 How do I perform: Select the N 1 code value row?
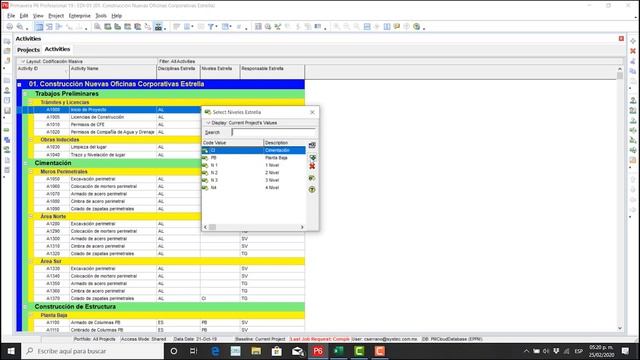(x=253, y=165)
